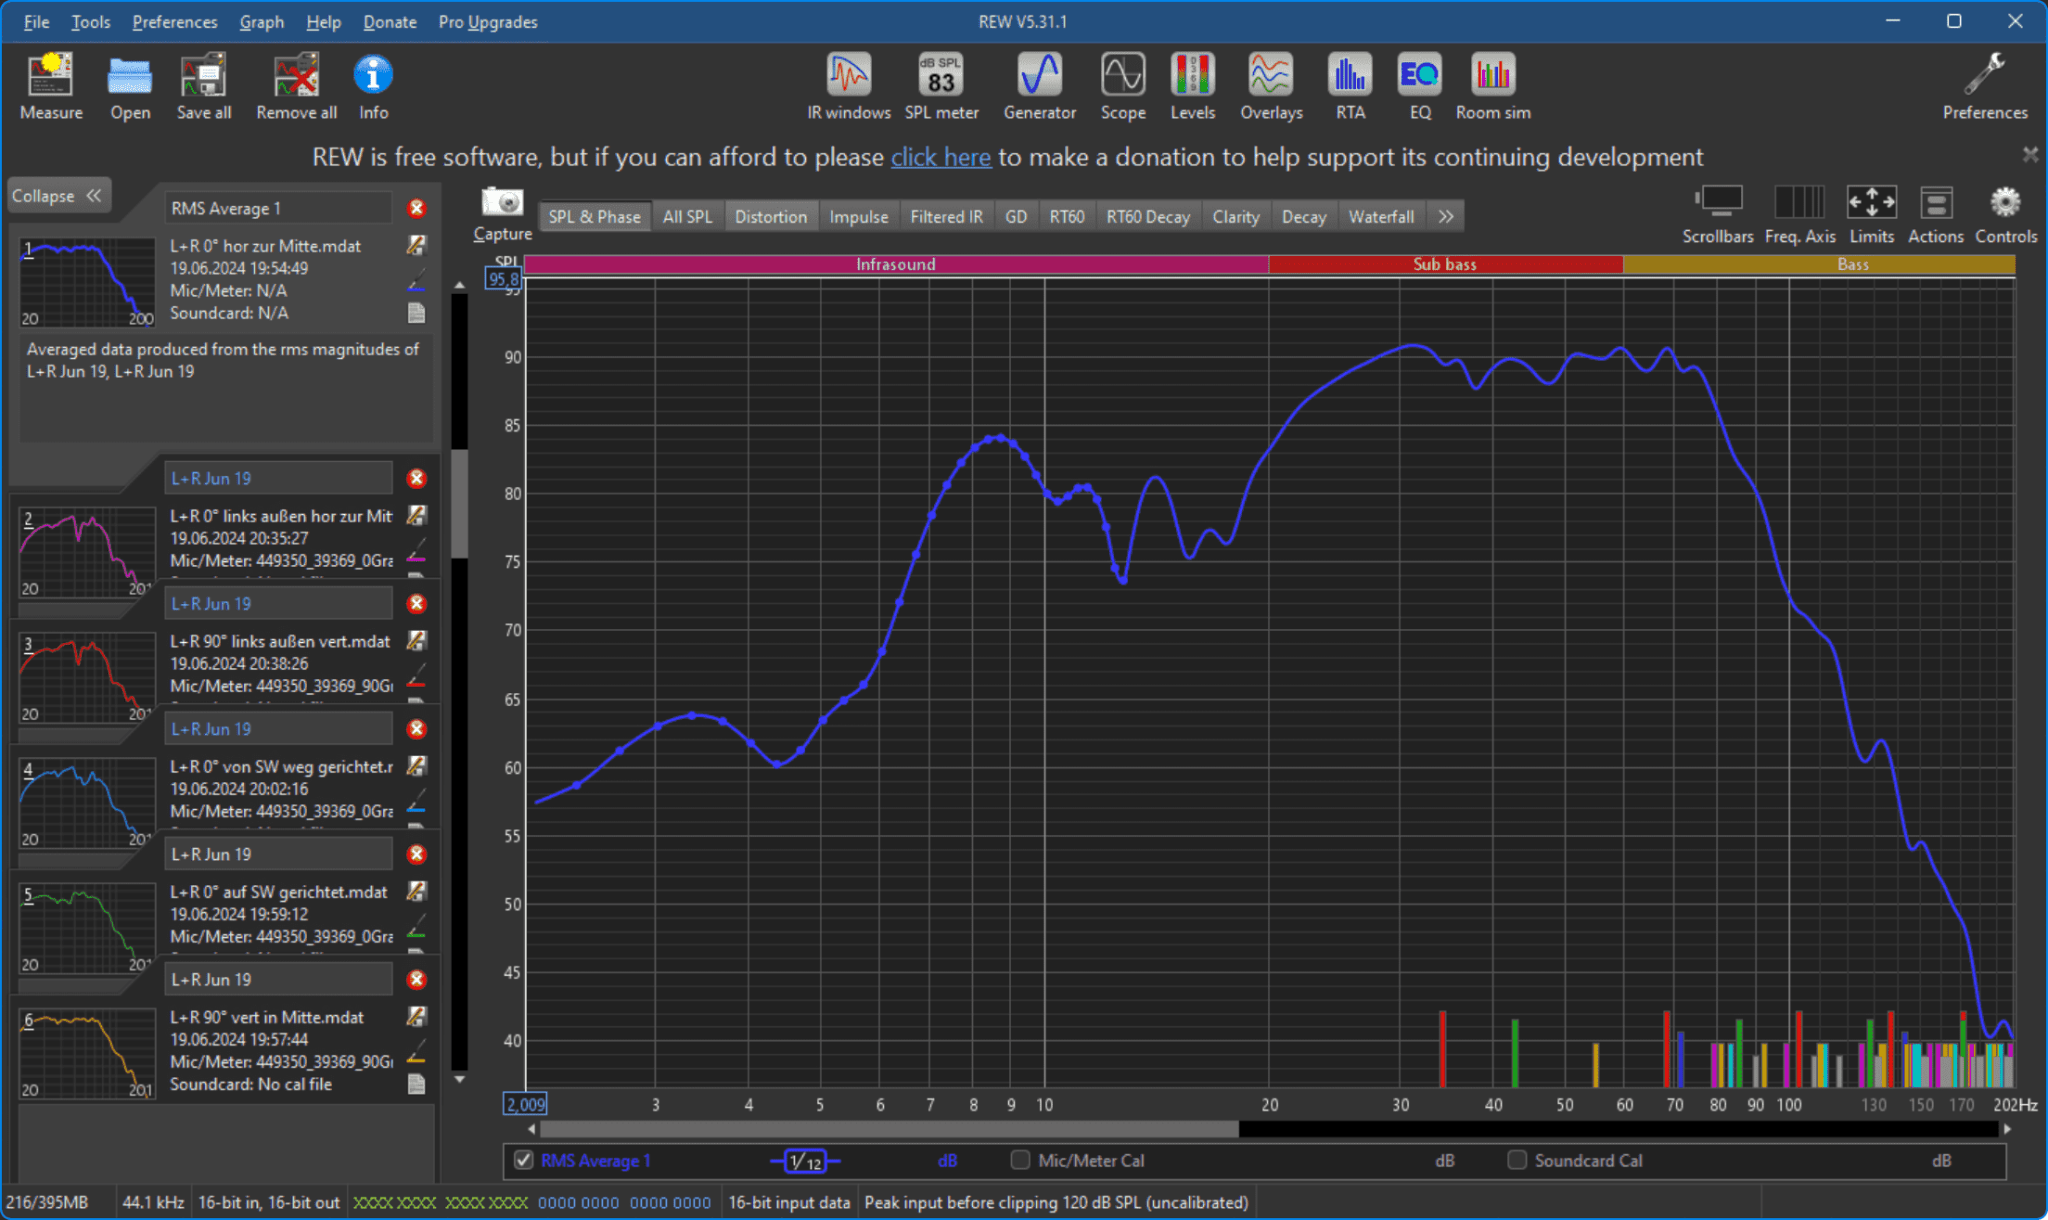Open the Tools menu

90,22
